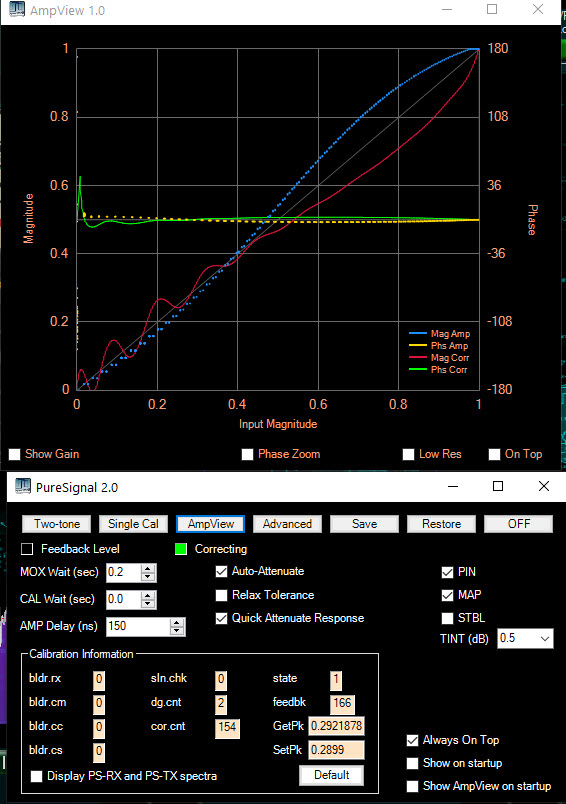
Task: Click the MOX Wait value field
Action: point(124,572)
